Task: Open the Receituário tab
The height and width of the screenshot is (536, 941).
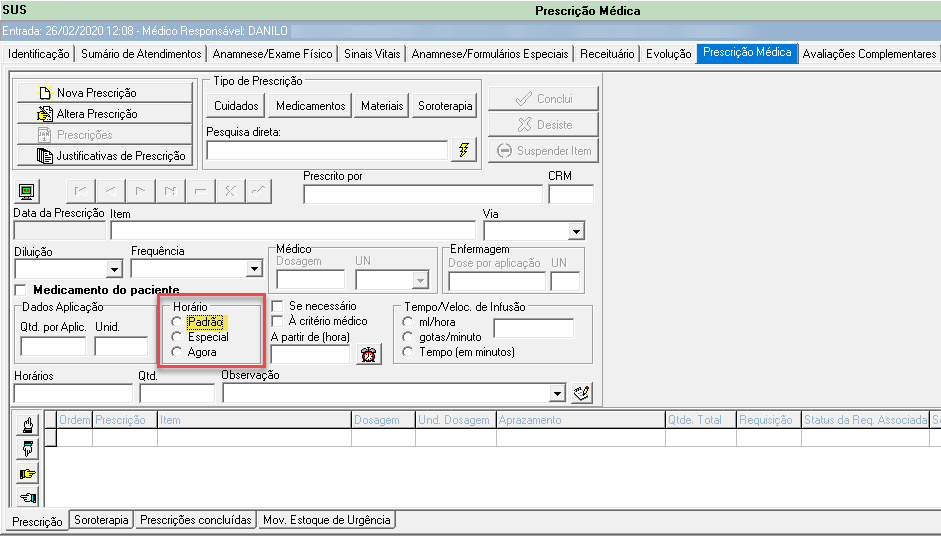Action: (x=607, y=54)
